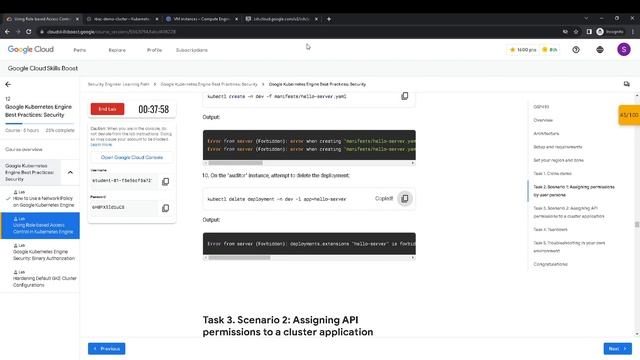The width and height of the screenshot is (640, 360).
Task: Jump to Task 5 Troubleshooting outline entry
Action: (x=569, y=247)
